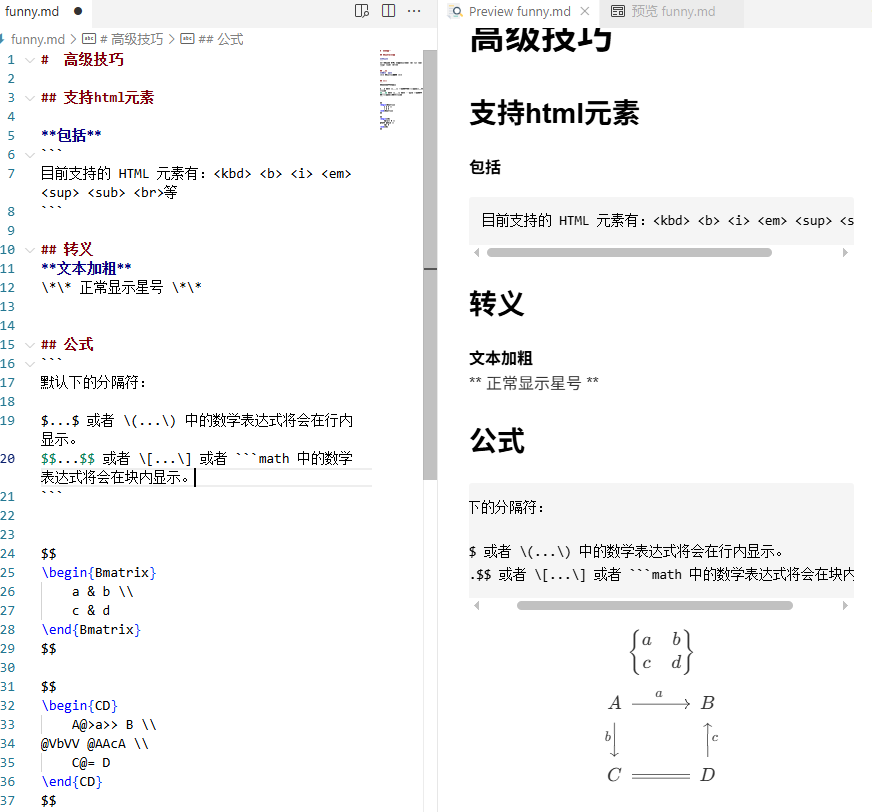
Task: Close the Preview funny.md tab
Action: pyautogui.click(x=584, y=11)
